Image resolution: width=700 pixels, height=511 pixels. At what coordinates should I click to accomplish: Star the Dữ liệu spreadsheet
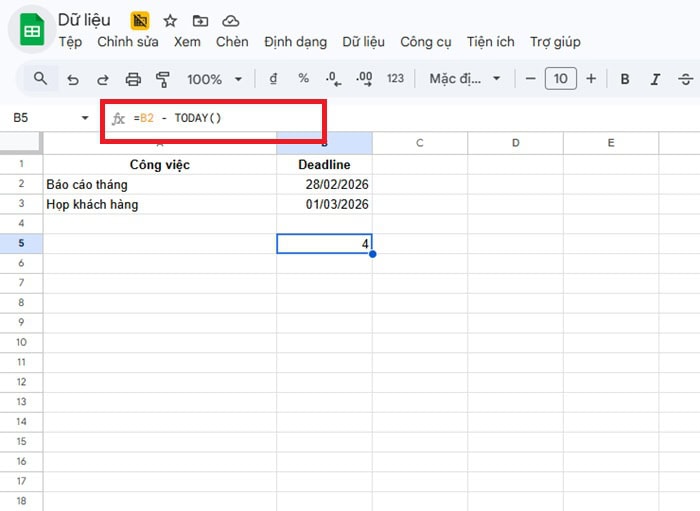170,21
